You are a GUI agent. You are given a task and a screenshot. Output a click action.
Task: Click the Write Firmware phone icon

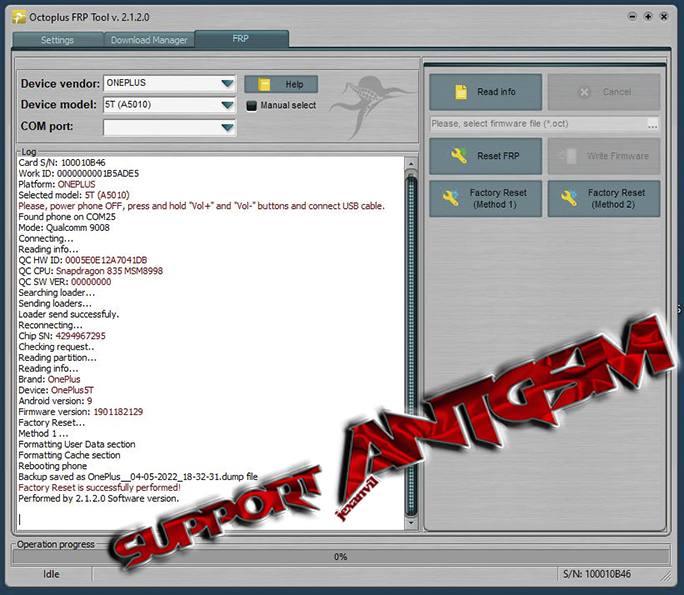pyautogui.click(x=568, y=156)
